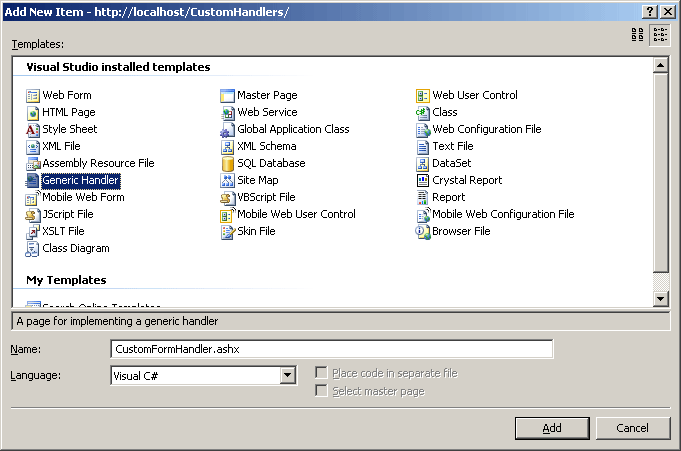Select the Web Form template icon
The image size is (681, 451).
(x=33, y=96)
